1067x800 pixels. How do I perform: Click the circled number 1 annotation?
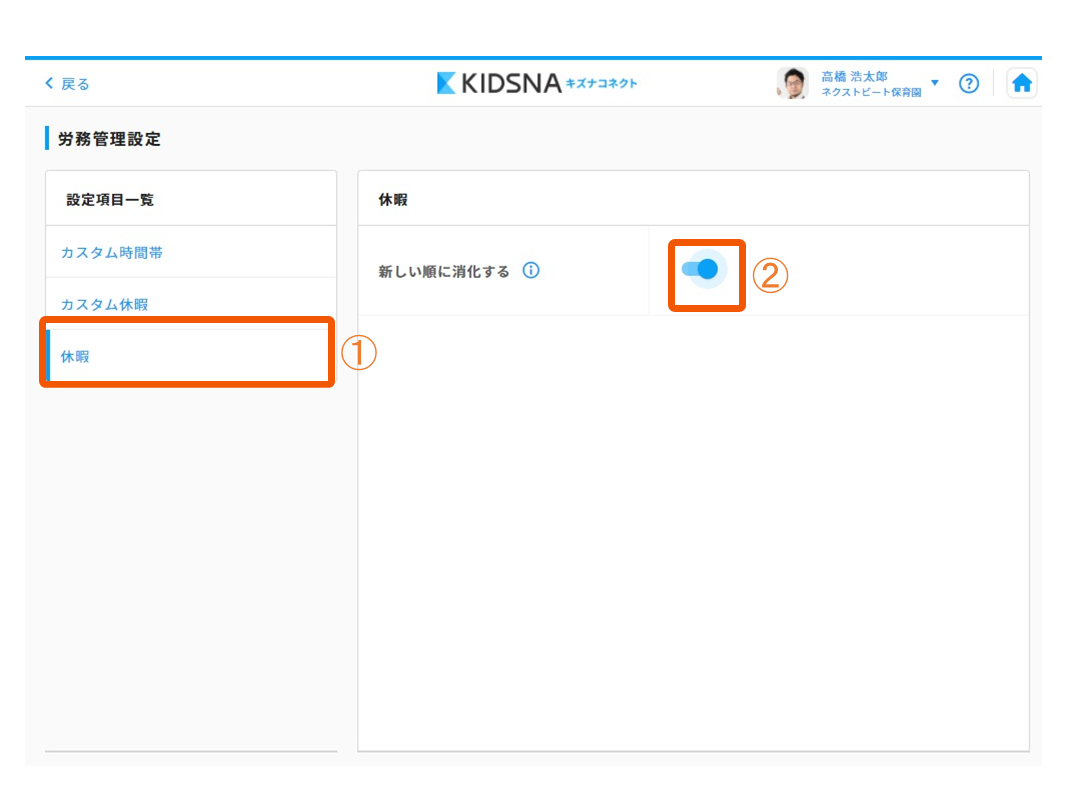tap(358, 352)
